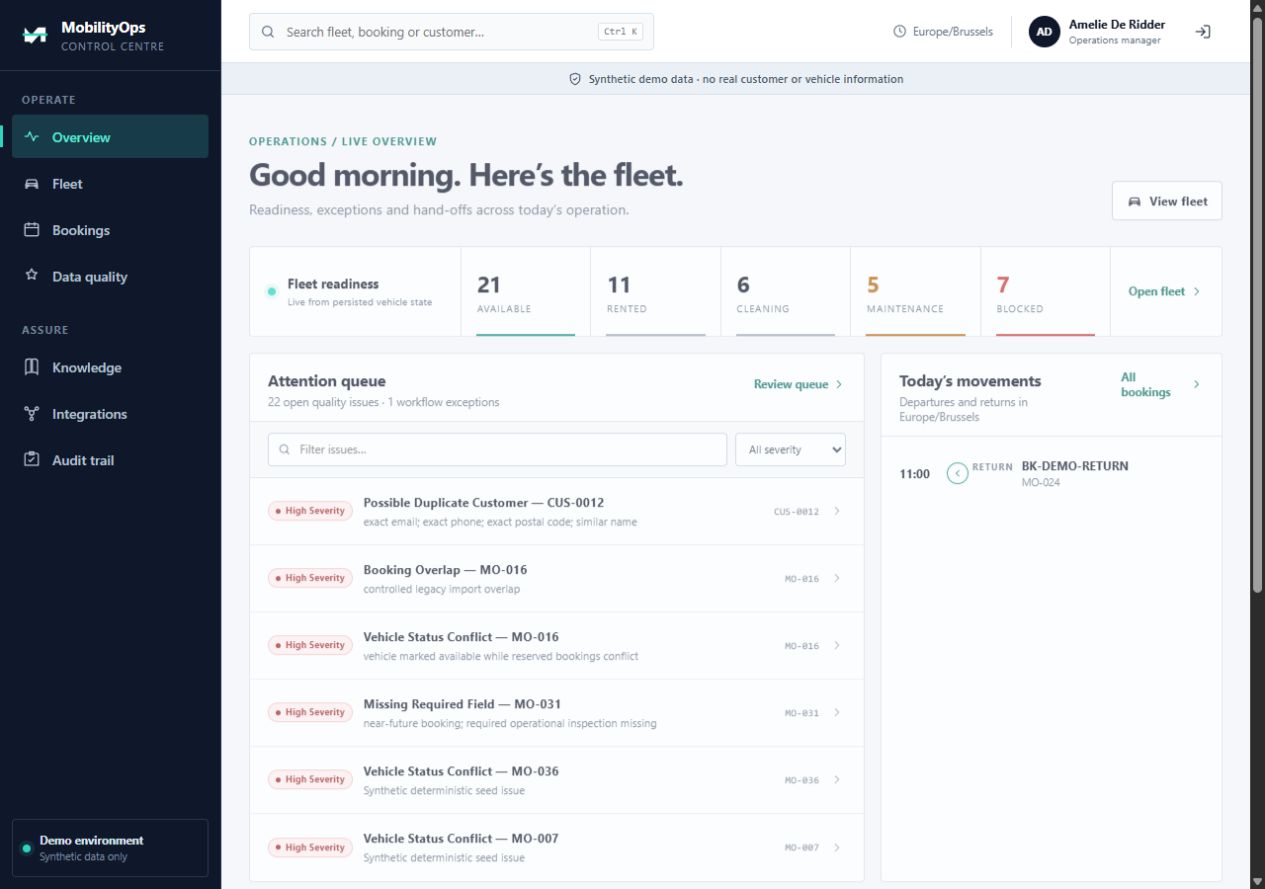Open the All severity dropdown
The width and height of the screenshot is (1265, 889).
[790, 450]
